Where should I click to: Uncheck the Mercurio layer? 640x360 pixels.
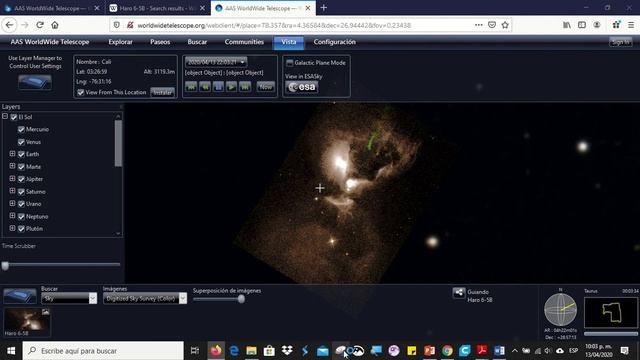(x=21, y=129)
